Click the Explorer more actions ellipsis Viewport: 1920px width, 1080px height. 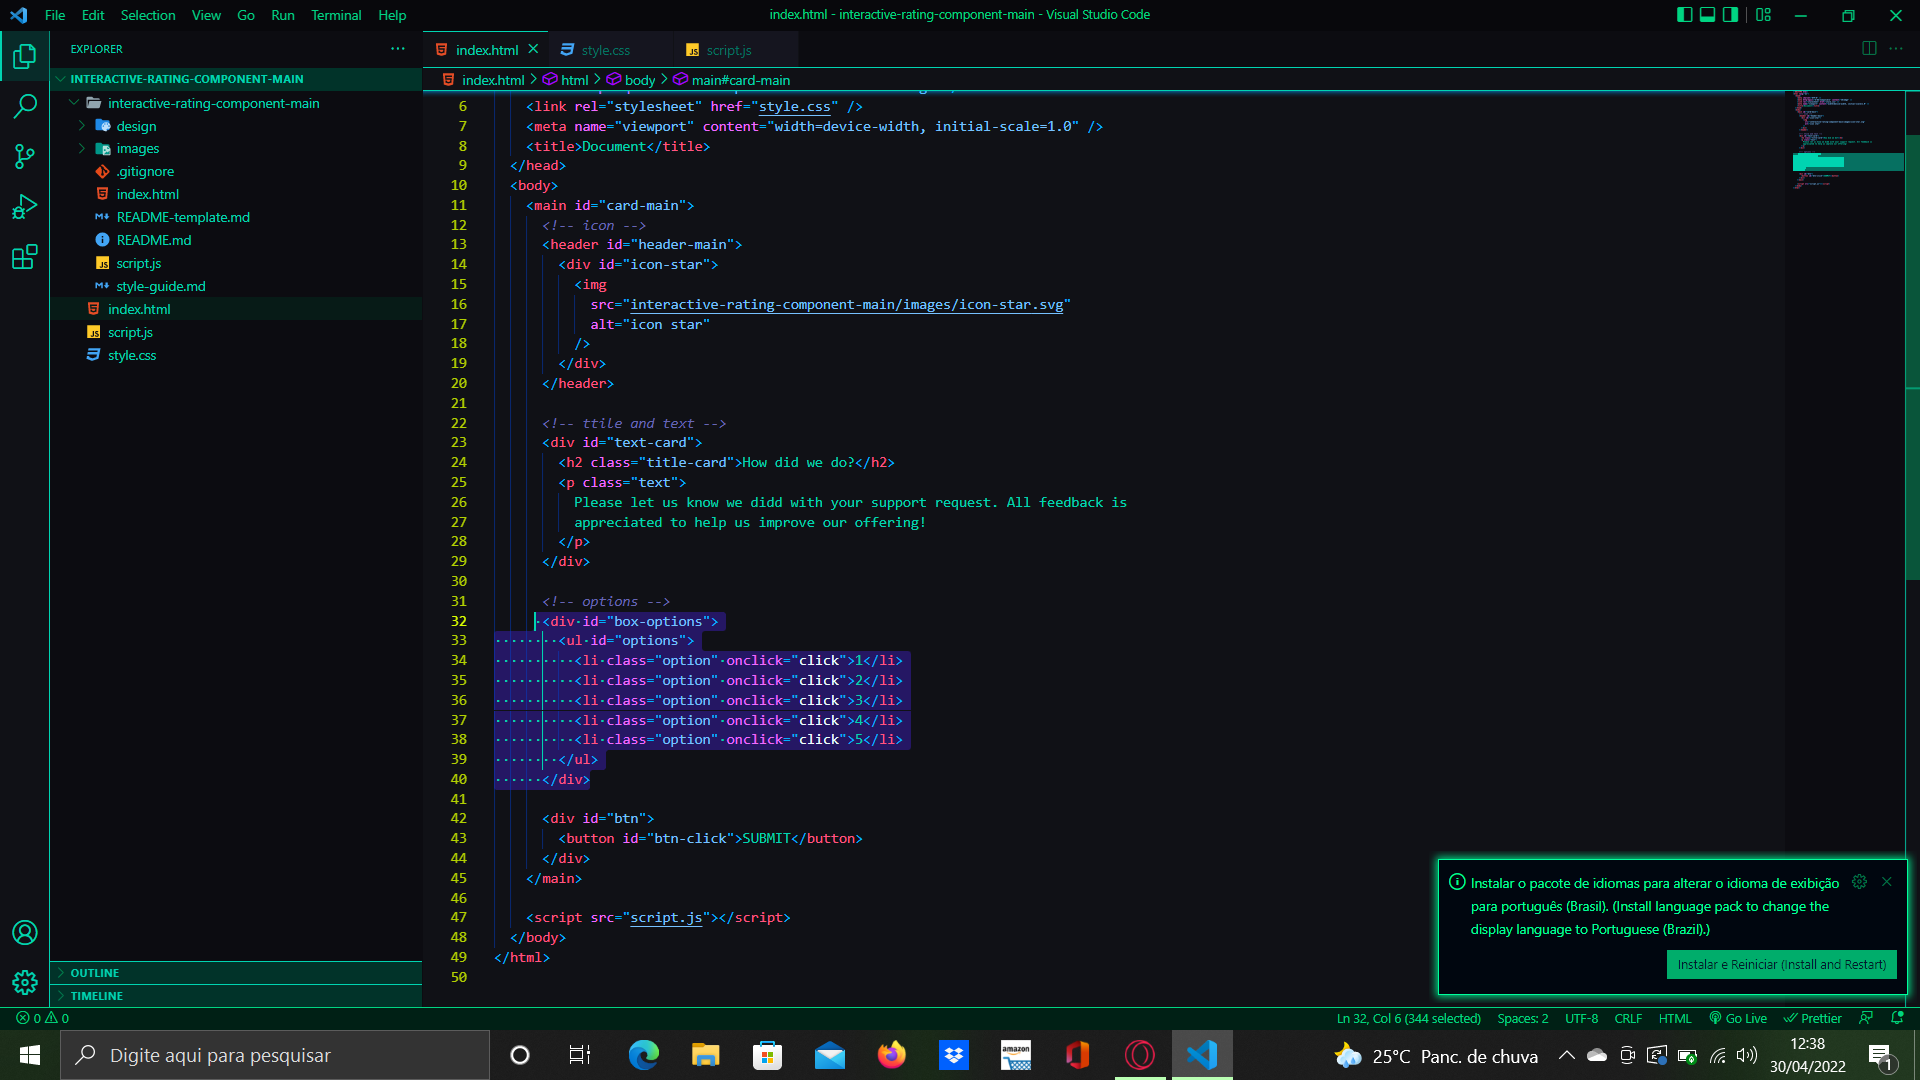(398, 49)
